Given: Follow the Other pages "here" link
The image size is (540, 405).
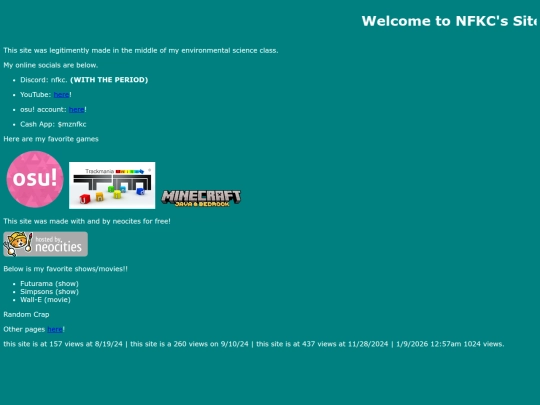Looking at the screenshot, I should (55, 329).
